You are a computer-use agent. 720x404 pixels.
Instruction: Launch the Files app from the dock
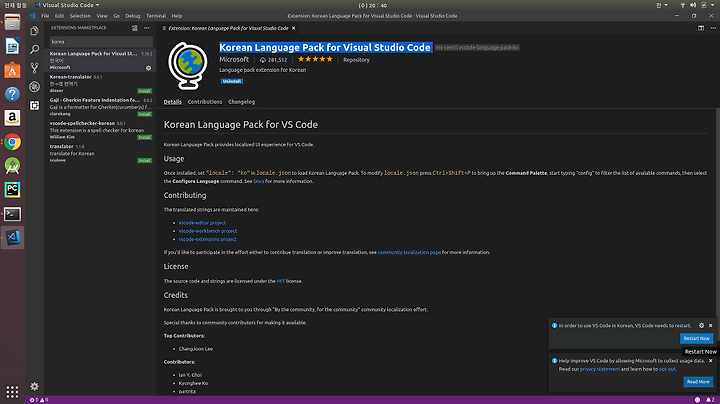[12, 22]
